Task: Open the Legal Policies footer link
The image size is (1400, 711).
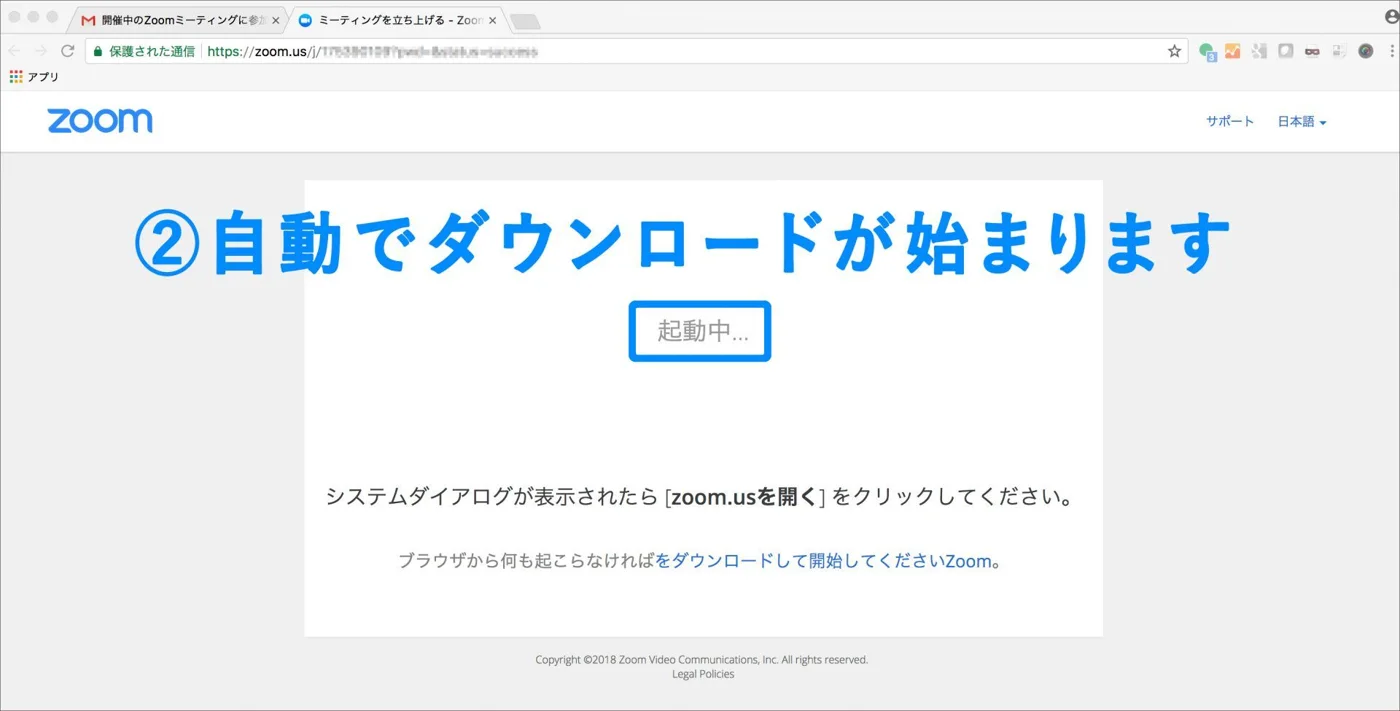Action: [703, 674]
